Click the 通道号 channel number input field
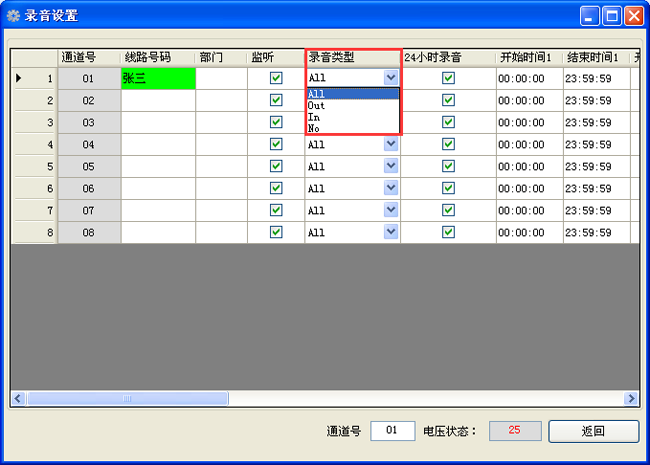The width and height of the screenshot is (650, 465). click(393, 431)
